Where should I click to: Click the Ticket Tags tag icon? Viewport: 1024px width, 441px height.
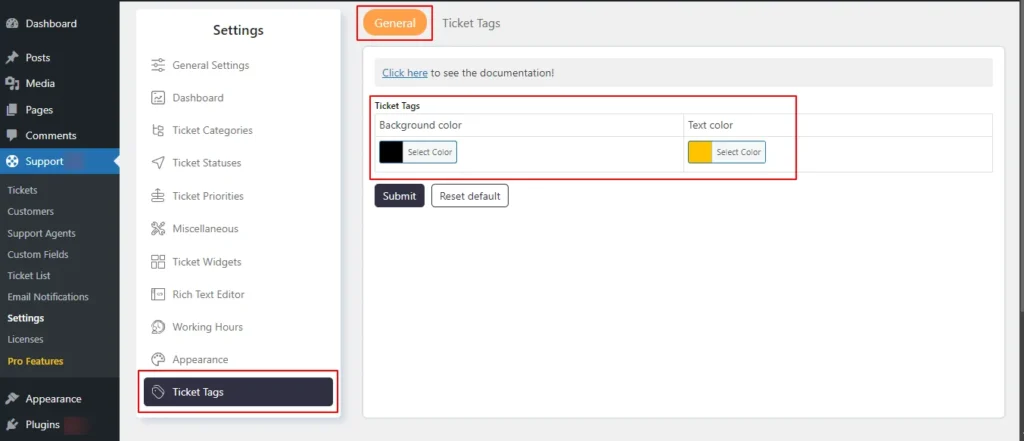click(x=157, y=392)
